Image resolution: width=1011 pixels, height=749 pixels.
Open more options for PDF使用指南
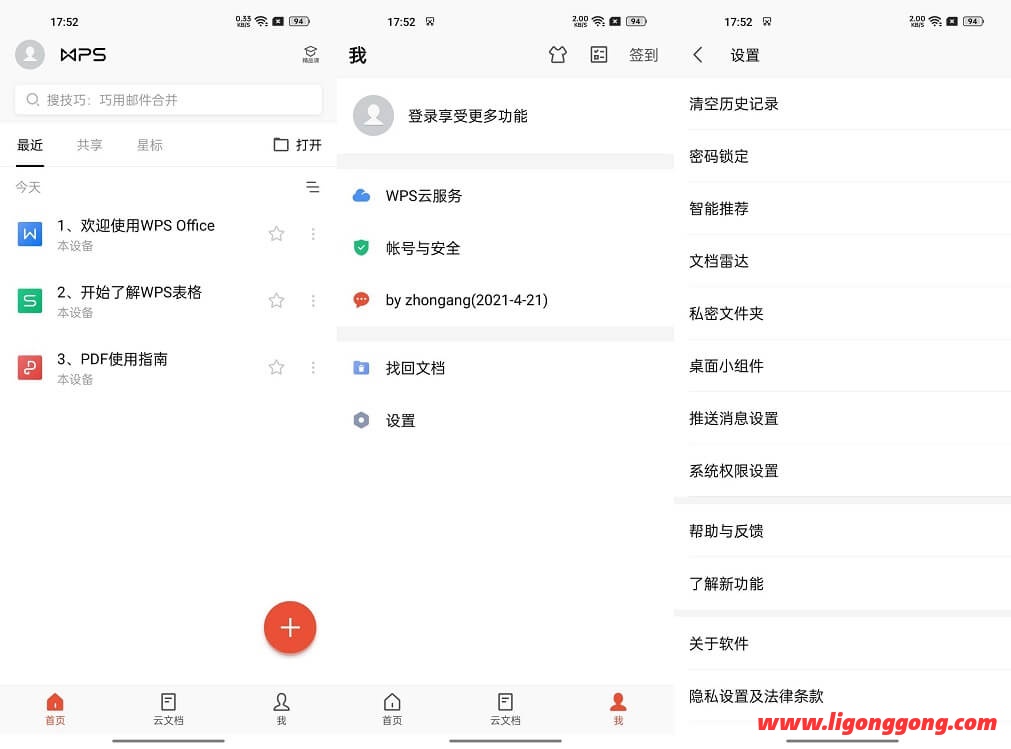coord(313,367)
